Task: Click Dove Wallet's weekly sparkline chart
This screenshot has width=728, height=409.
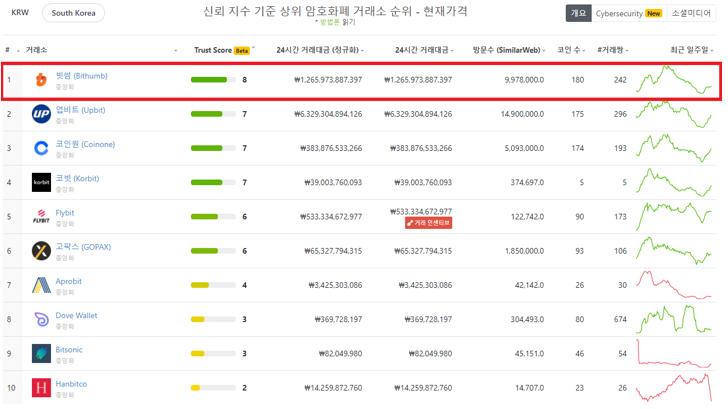Action: (674, 319)
